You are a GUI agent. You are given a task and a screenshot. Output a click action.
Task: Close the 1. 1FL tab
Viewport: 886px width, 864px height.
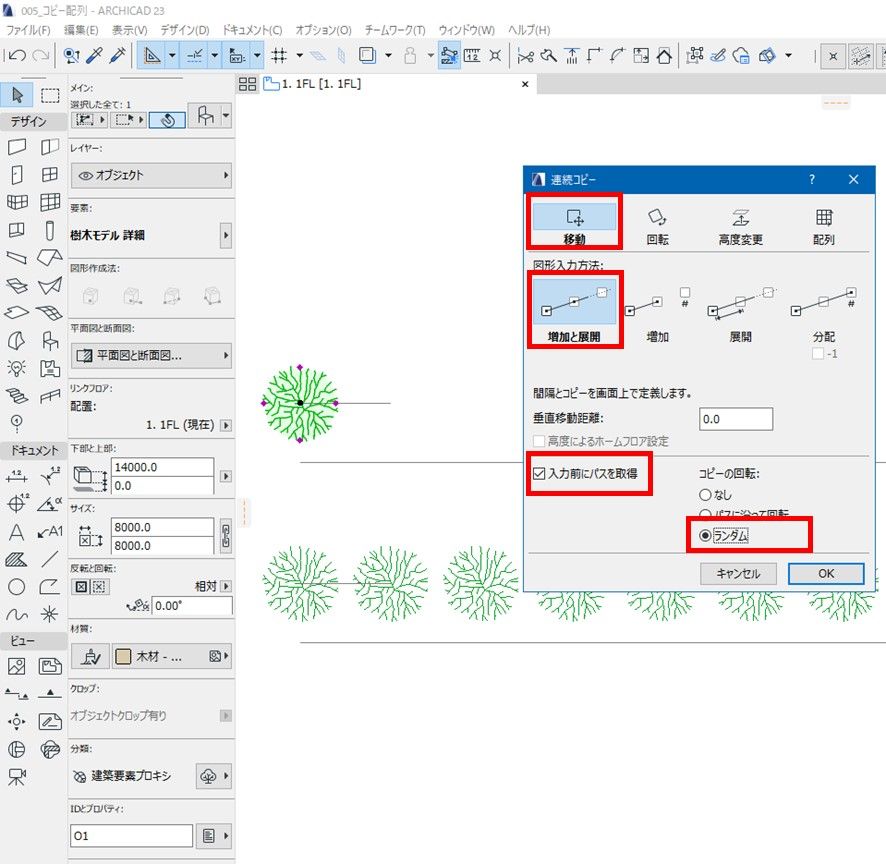point(525,84)
